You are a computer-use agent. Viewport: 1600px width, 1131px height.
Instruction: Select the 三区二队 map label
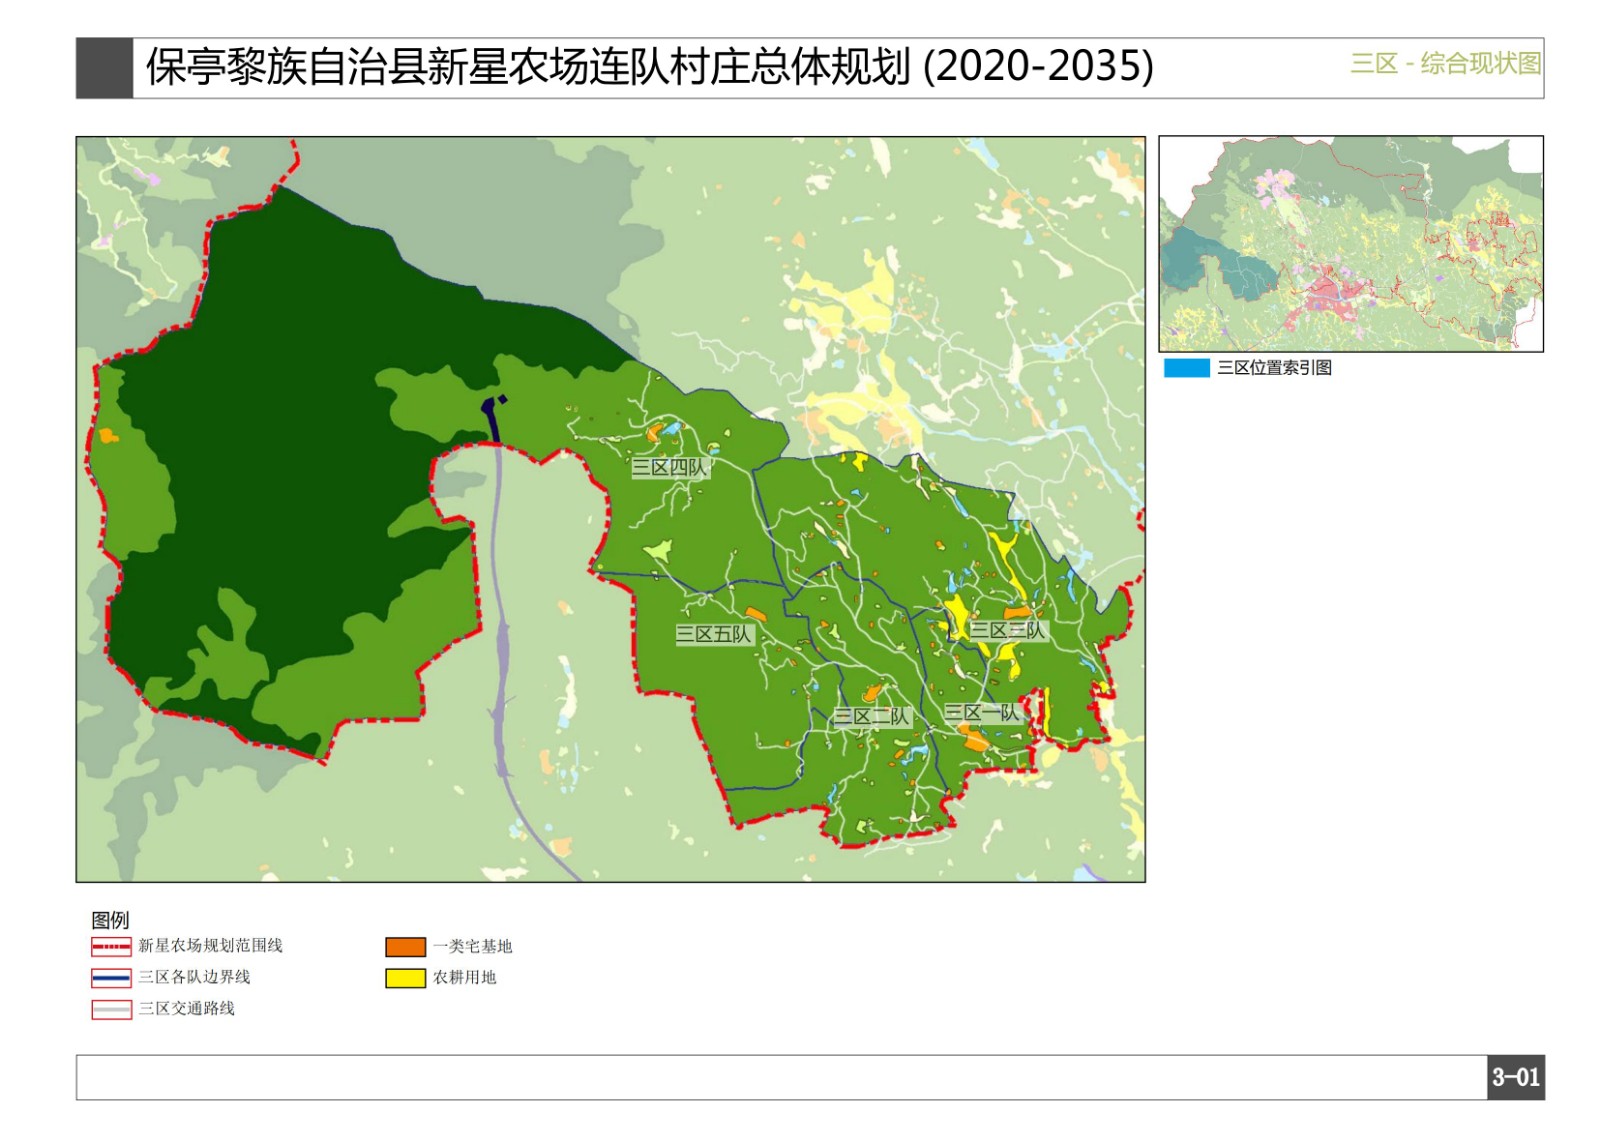873,716
